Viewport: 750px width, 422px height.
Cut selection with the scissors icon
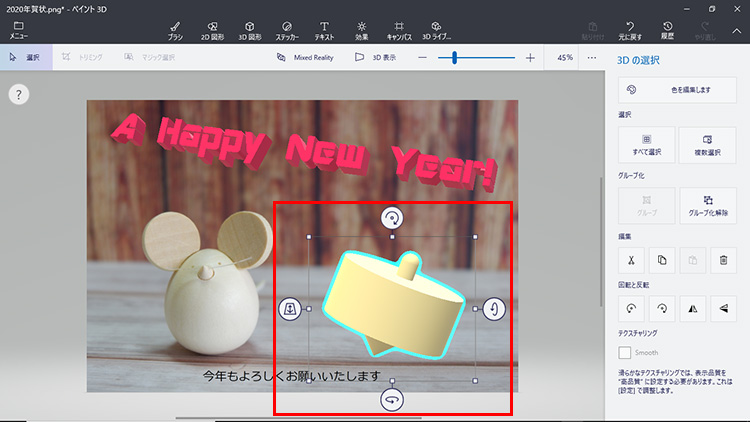[x=632, y=260]
